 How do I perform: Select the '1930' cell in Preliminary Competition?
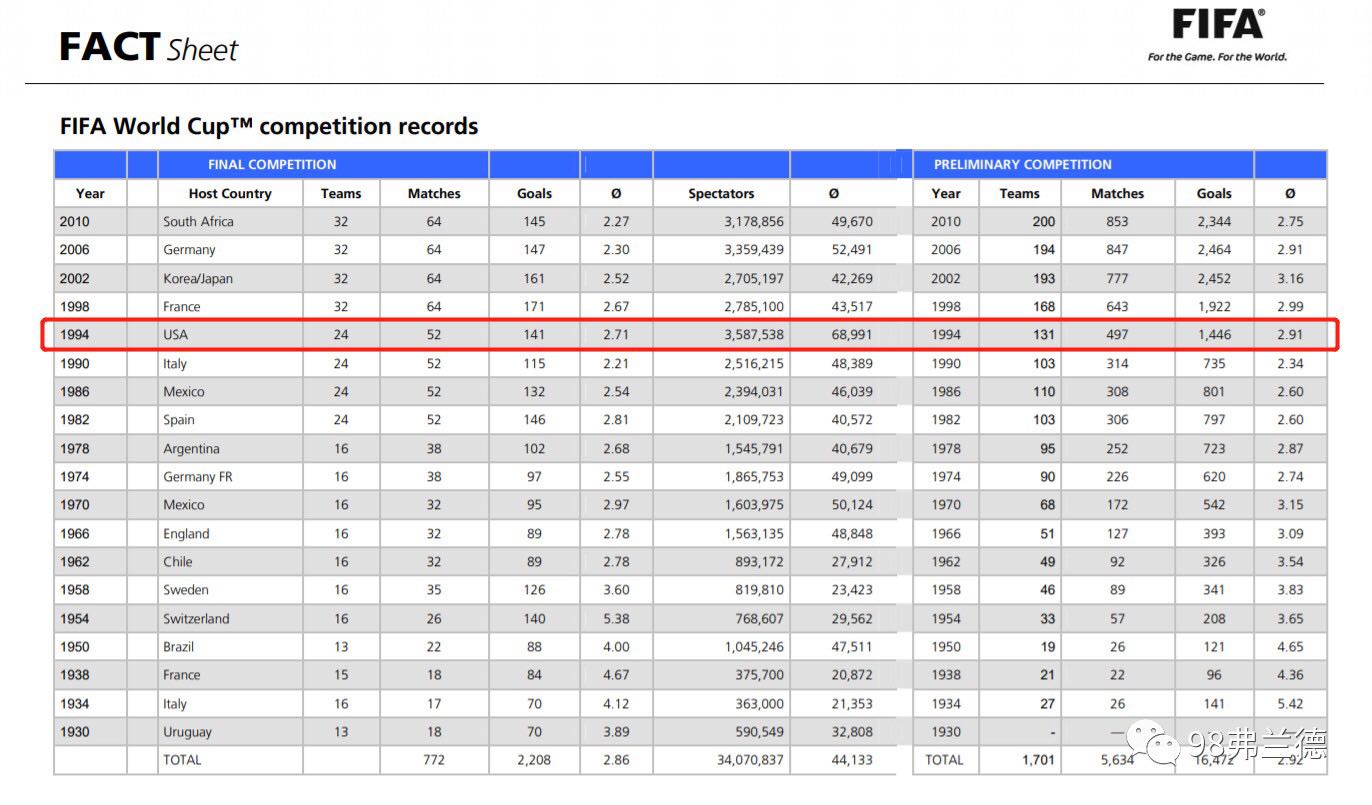coord(946,732)
